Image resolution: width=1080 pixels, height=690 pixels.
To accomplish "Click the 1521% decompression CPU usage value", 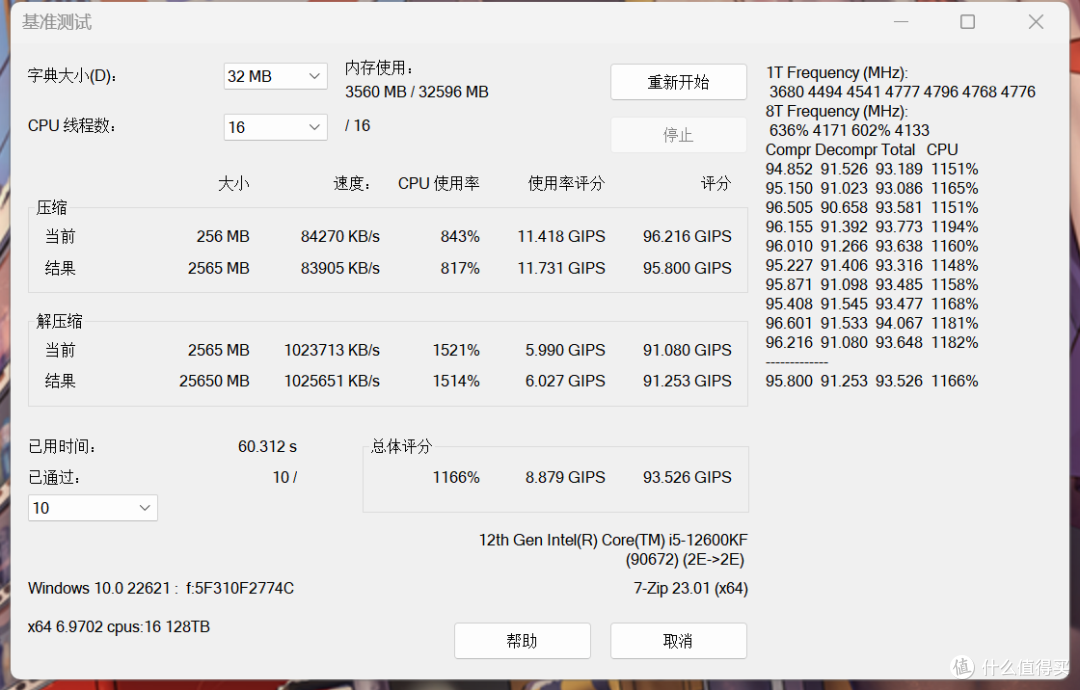I will pyautogui.click(x=456, y=350).
